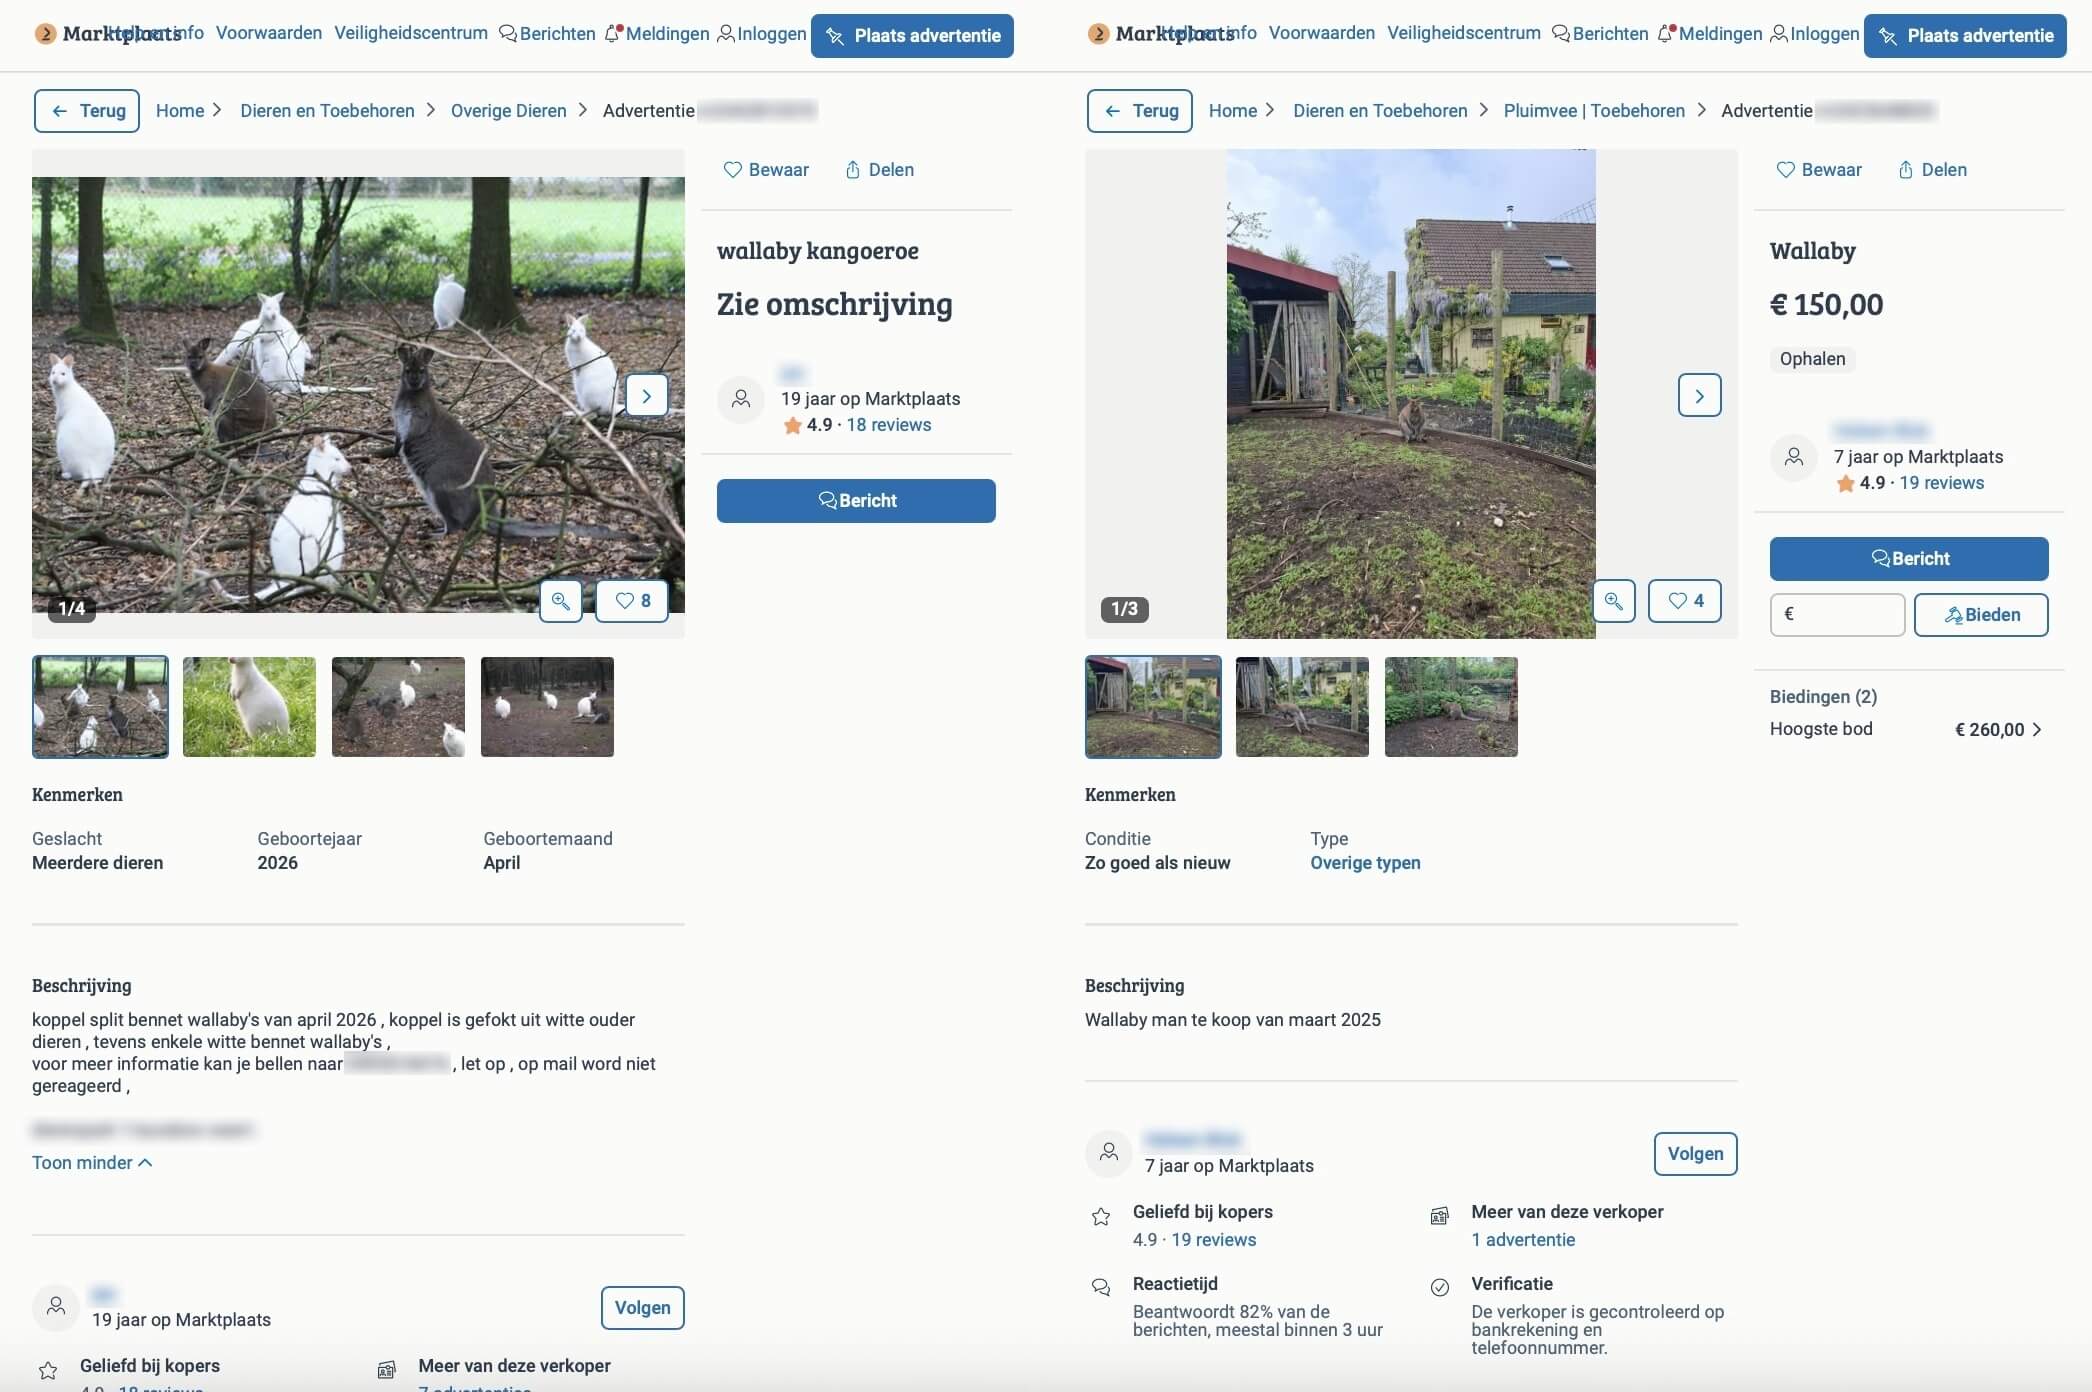This screenshot has width=2092, height=1392.
Task: Show next photo in wallaby kangoeroe gallery
Action: pyautogui.click(x=647, y=396)
